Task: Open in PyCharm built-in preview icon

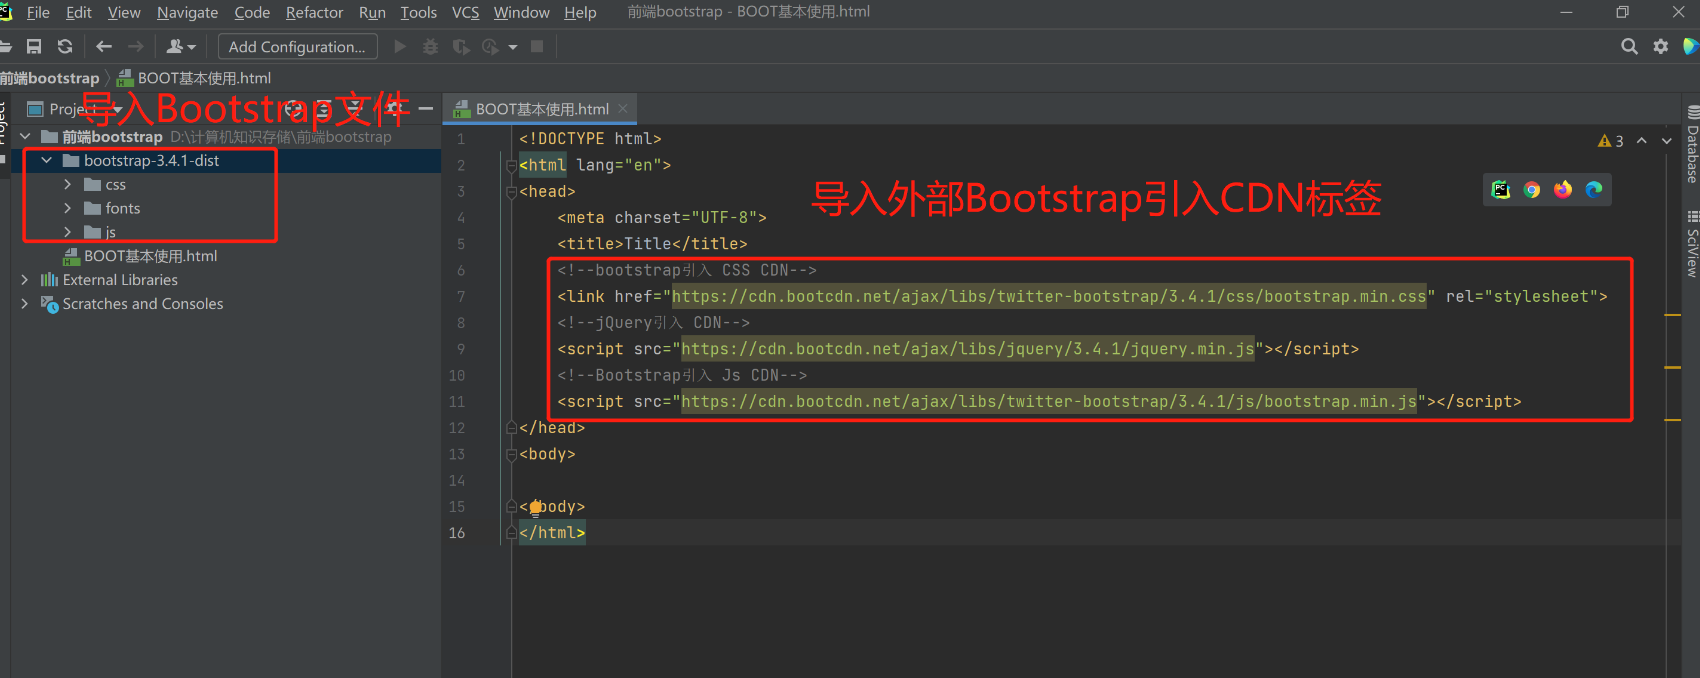Action: point(1500,190)
